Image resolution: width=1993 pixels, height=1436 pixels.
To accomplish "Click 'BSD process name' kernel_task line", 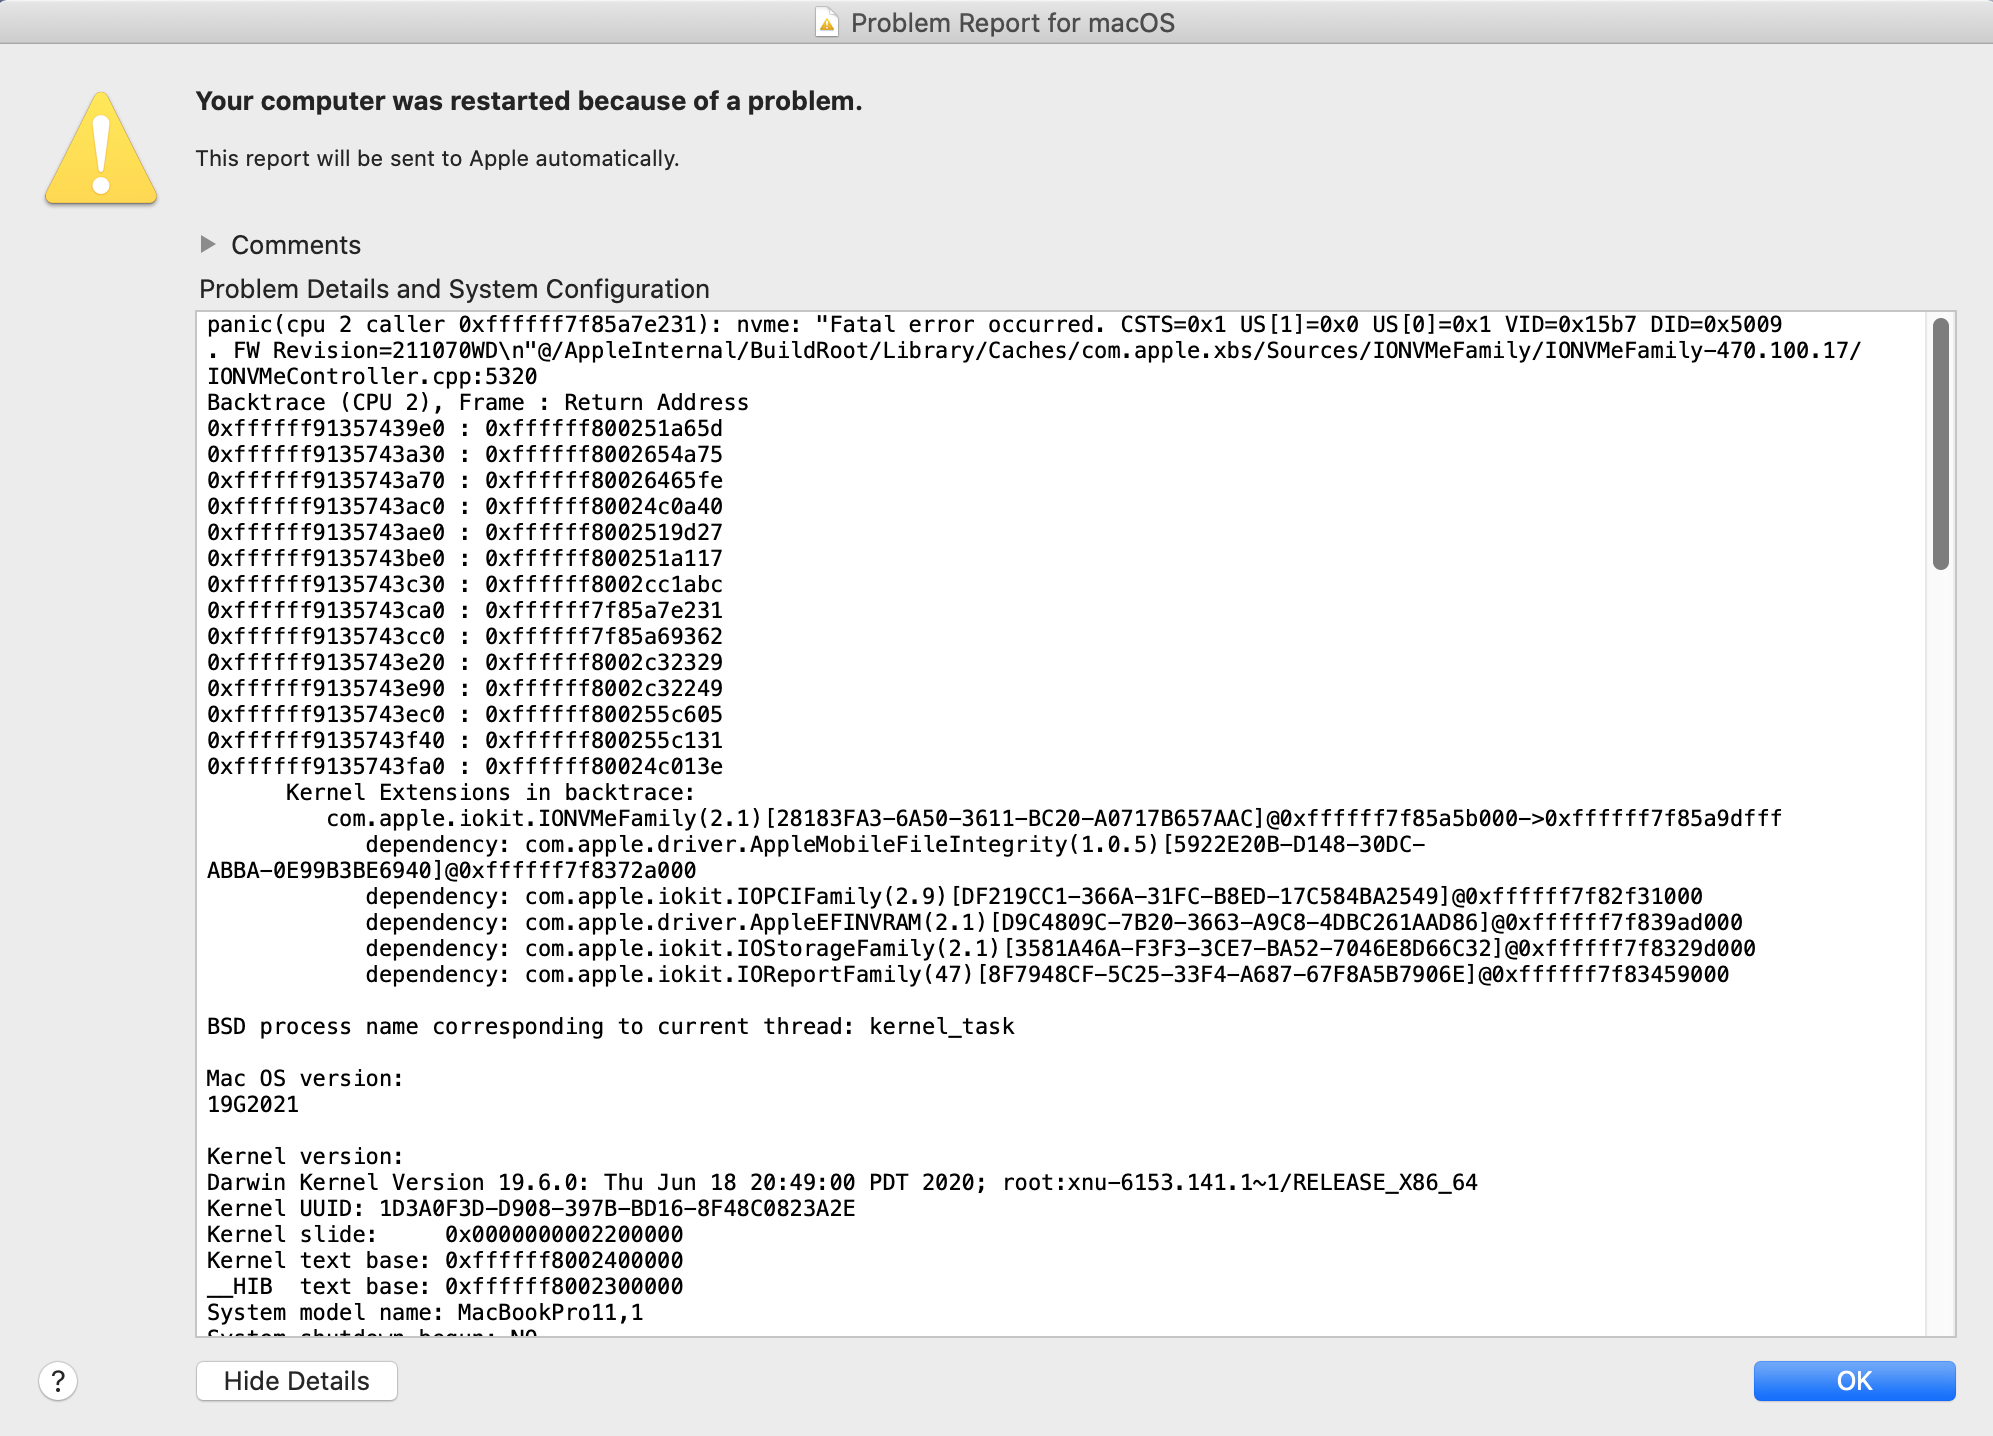I will (x=611, y=1026).
